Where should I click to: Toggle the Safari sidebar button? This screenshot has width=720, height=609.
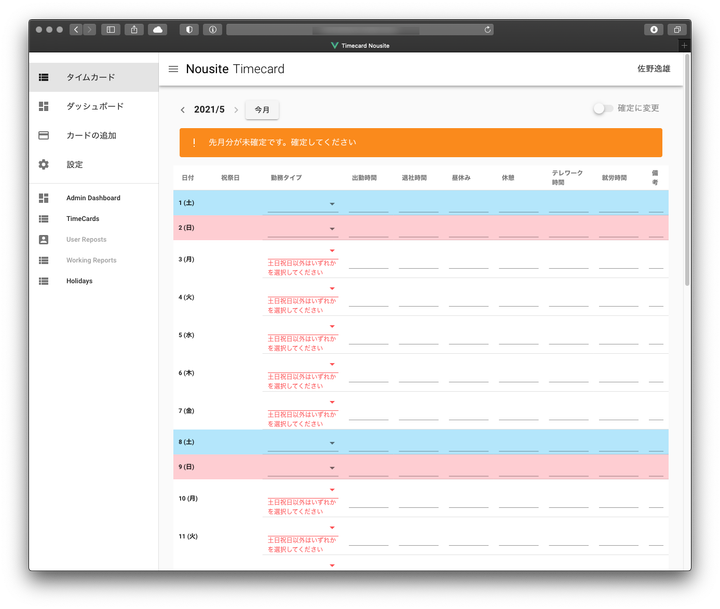tap(111, 29)
